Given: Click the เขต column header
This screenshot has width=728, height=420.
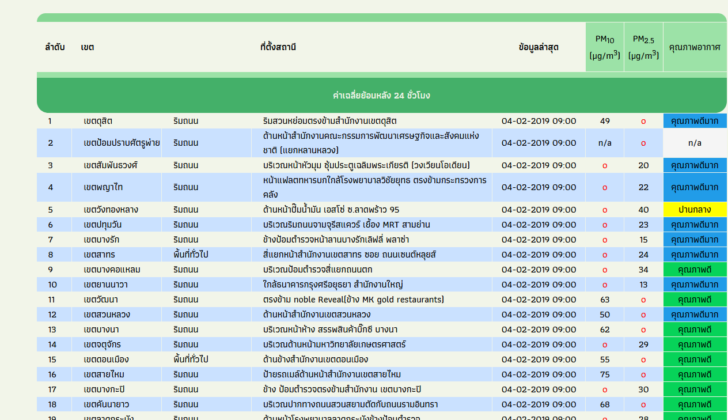Looking at the screenshot, I should [x=87, y=47].
